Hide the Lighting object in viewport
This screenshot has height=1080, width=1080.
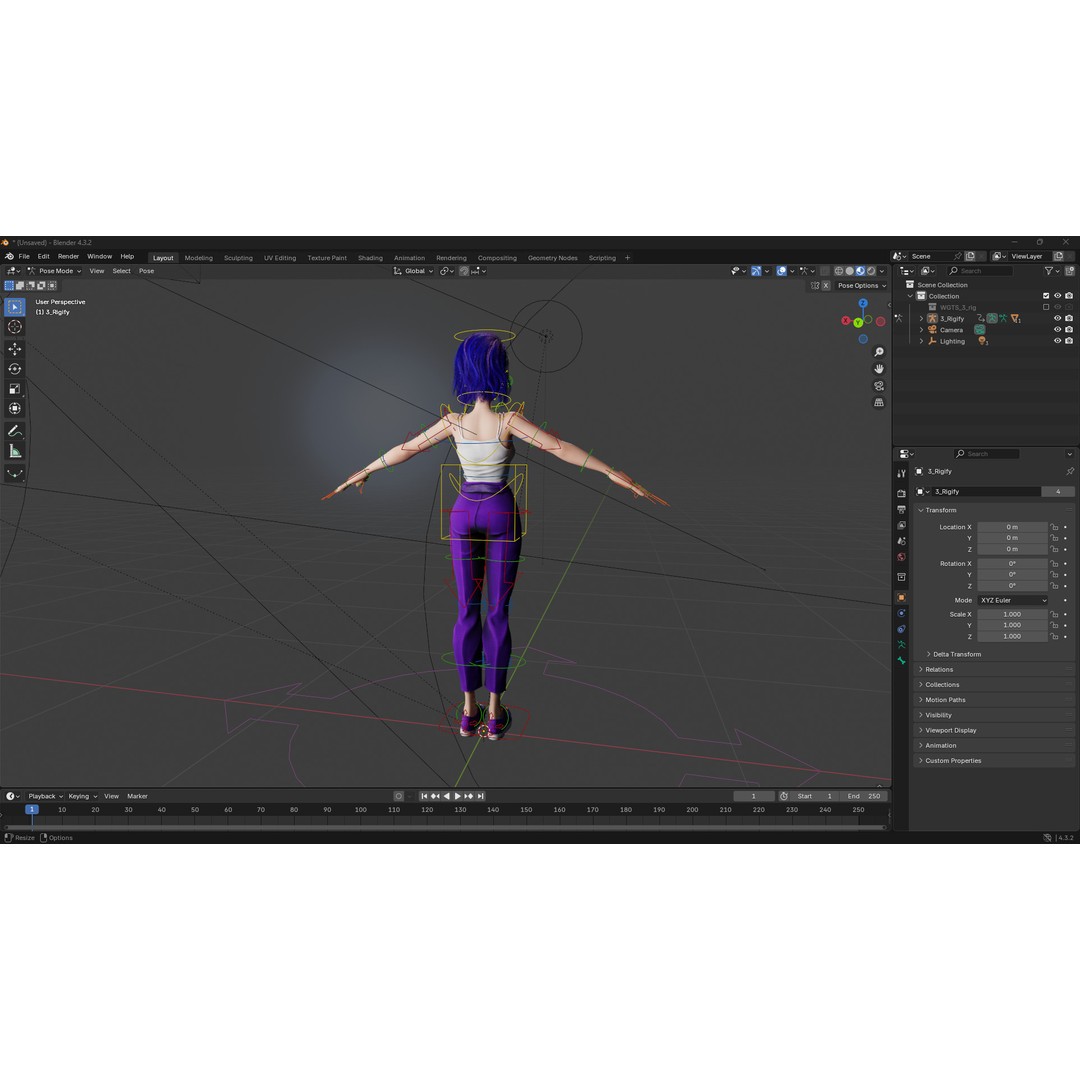point(1057,341)
